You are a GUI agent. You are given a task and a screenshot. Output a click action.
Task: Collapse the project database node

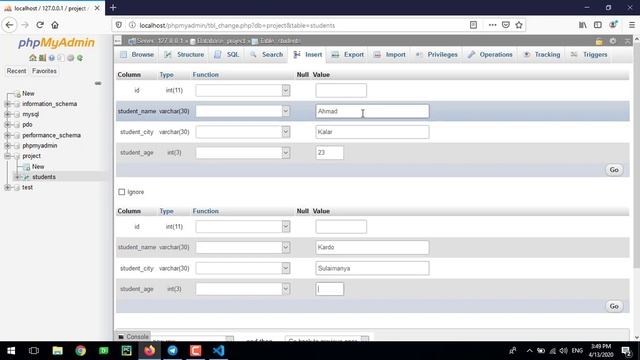click(7, 156)
